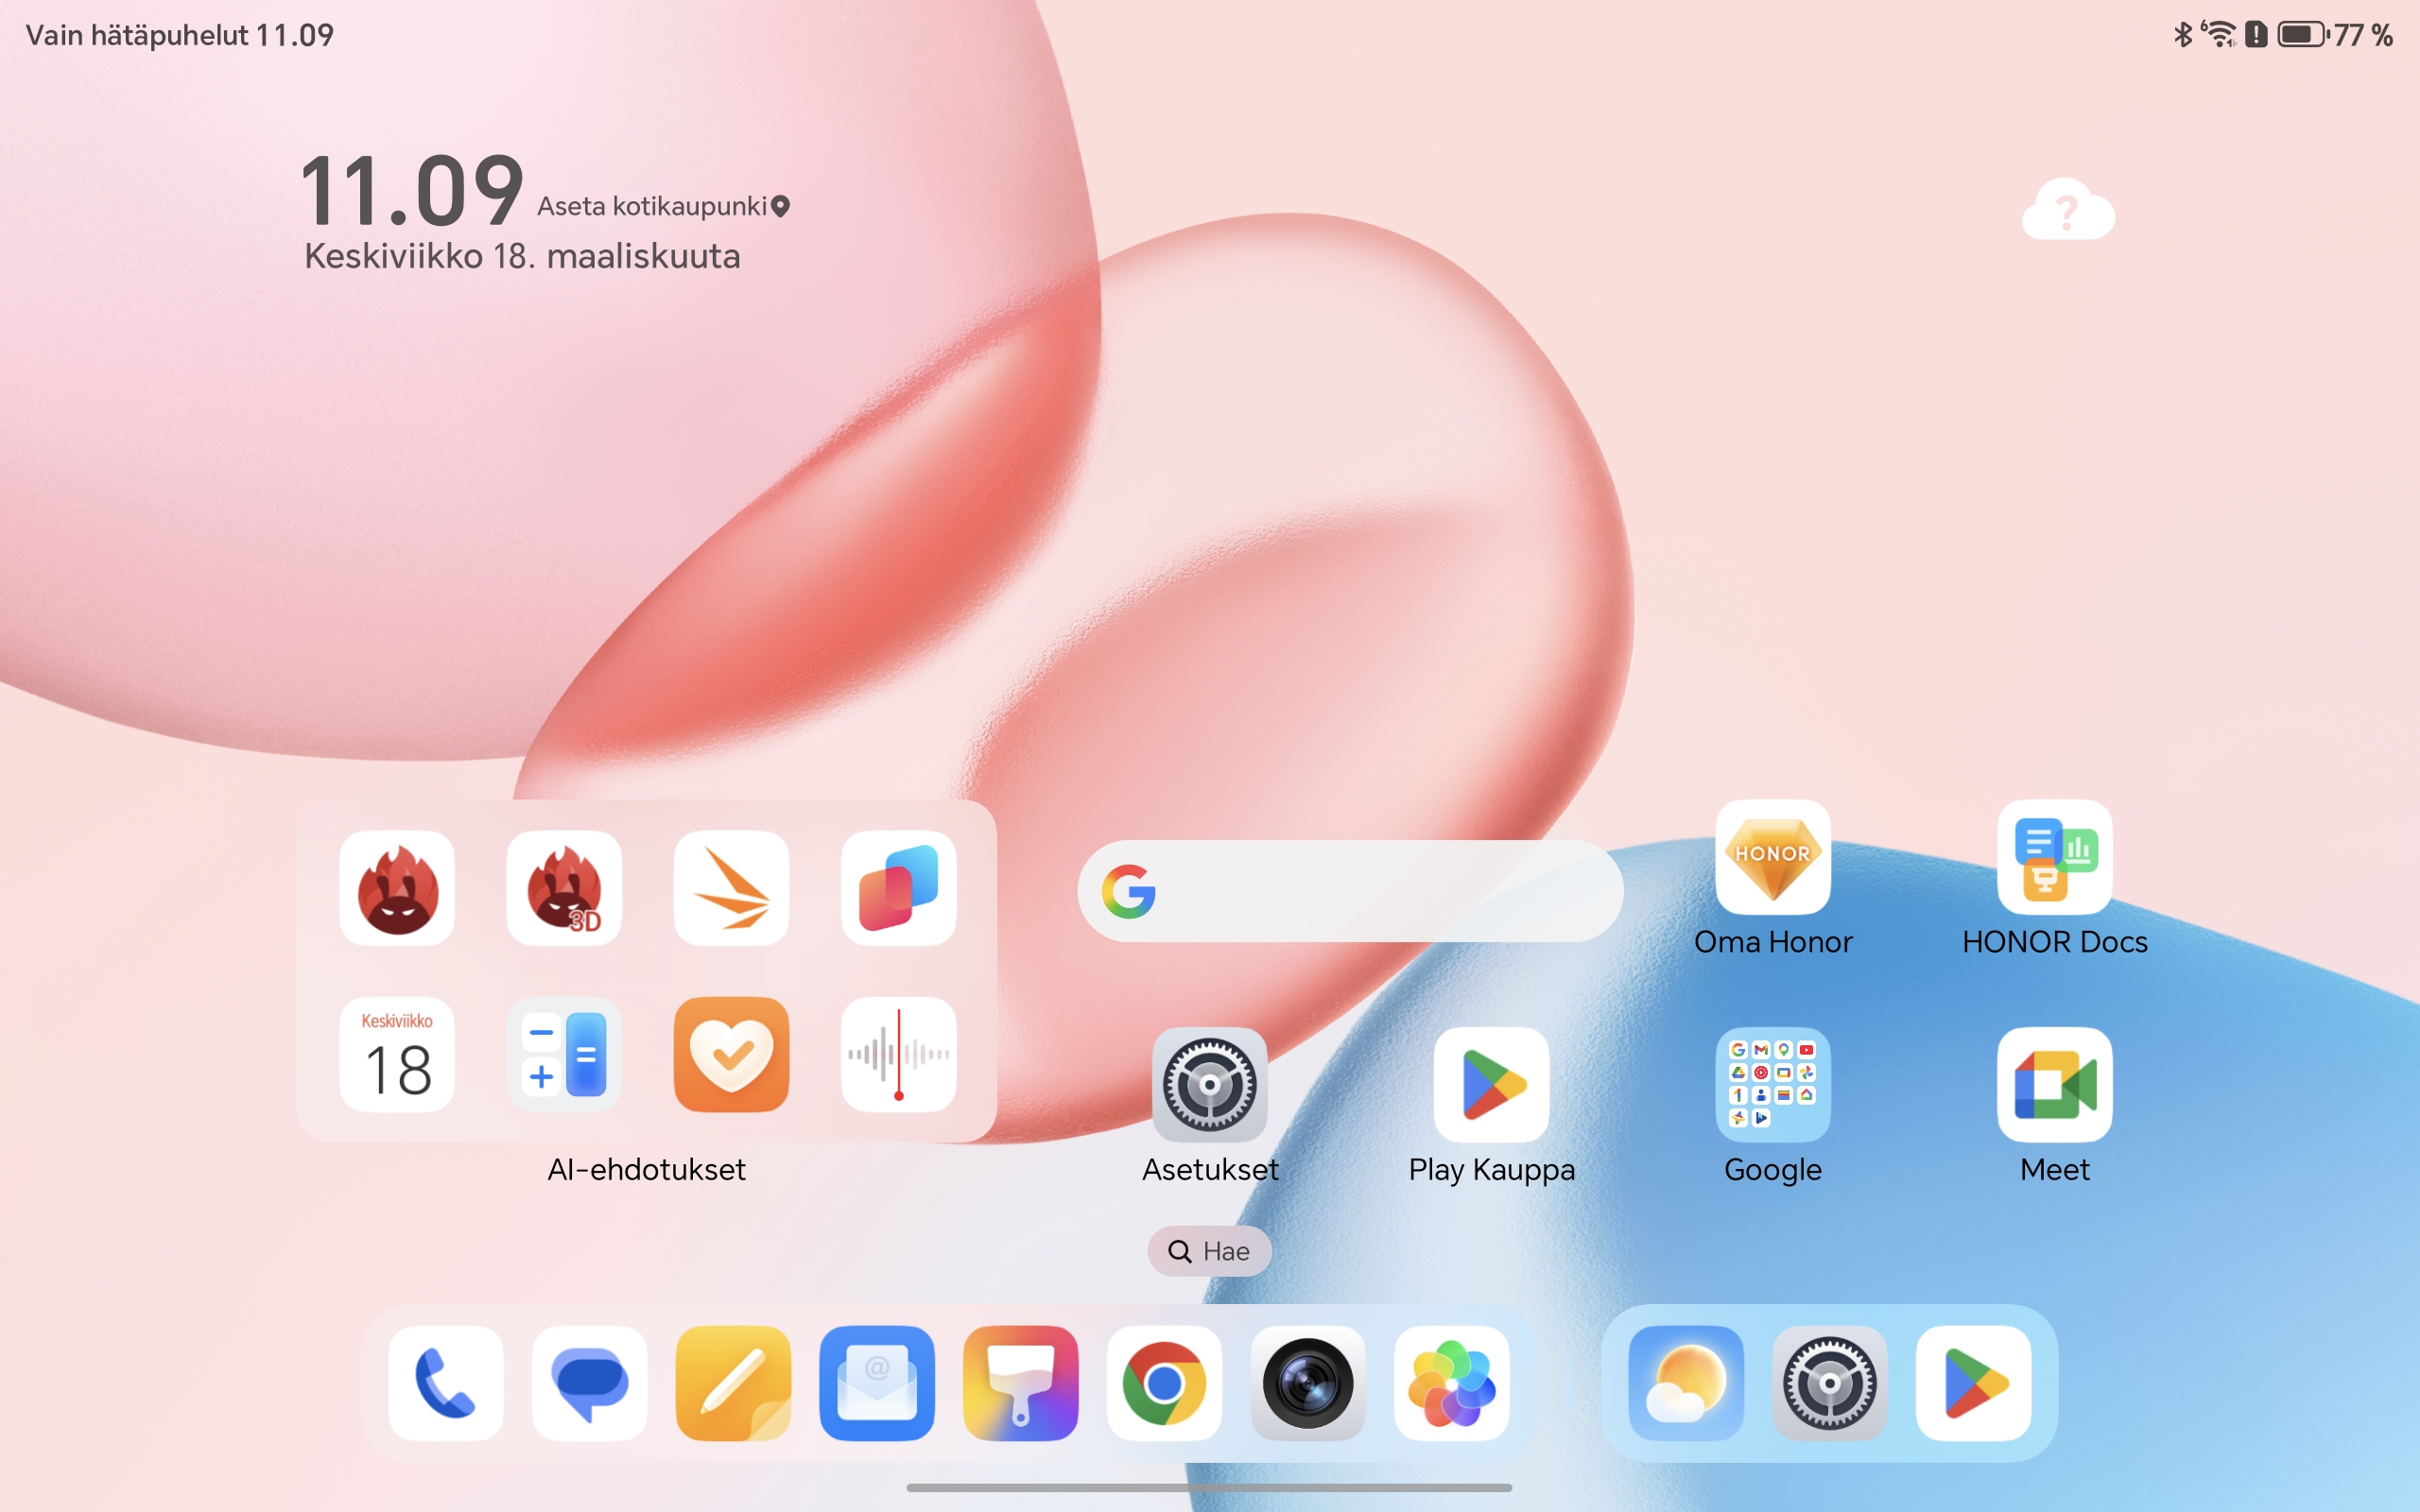Open the weather cloud widget

[2068, 209]
